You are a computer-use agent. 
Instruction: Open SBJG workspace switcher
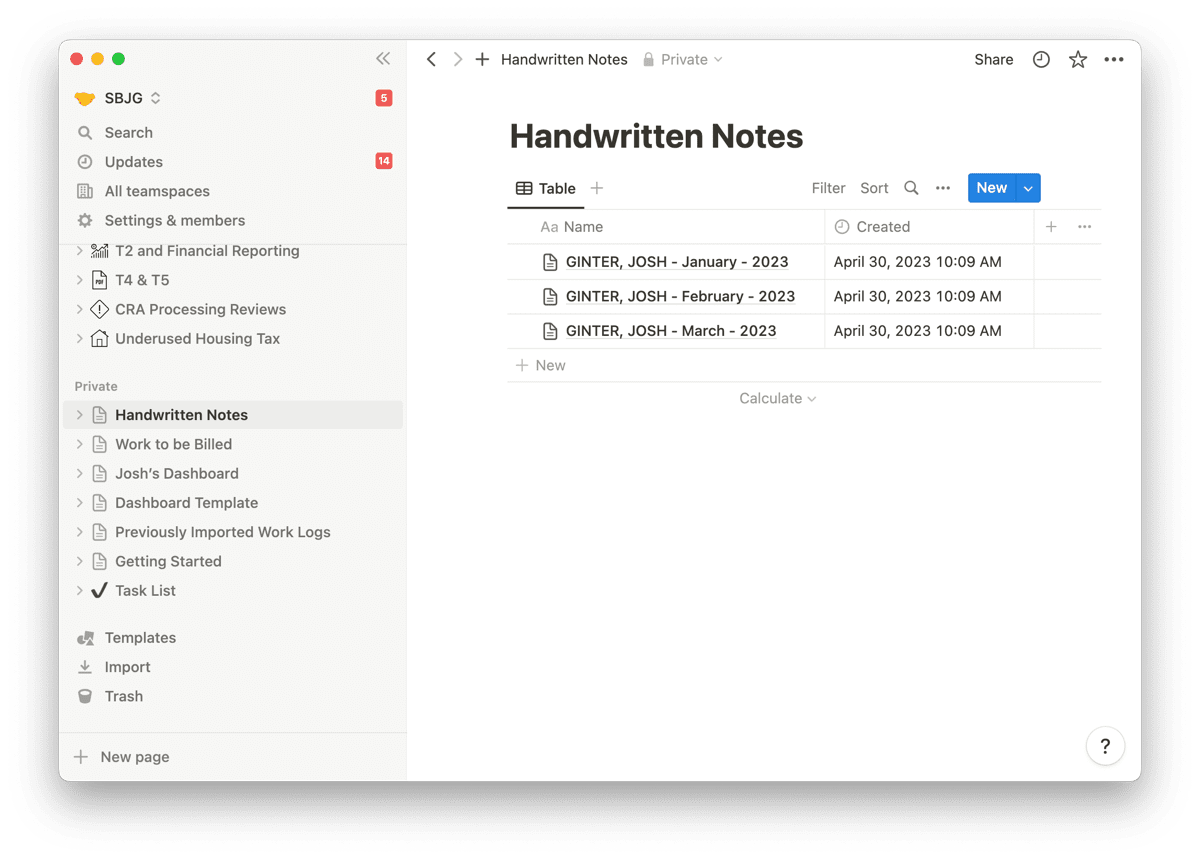pyautogui.click(x=117, y=98)
